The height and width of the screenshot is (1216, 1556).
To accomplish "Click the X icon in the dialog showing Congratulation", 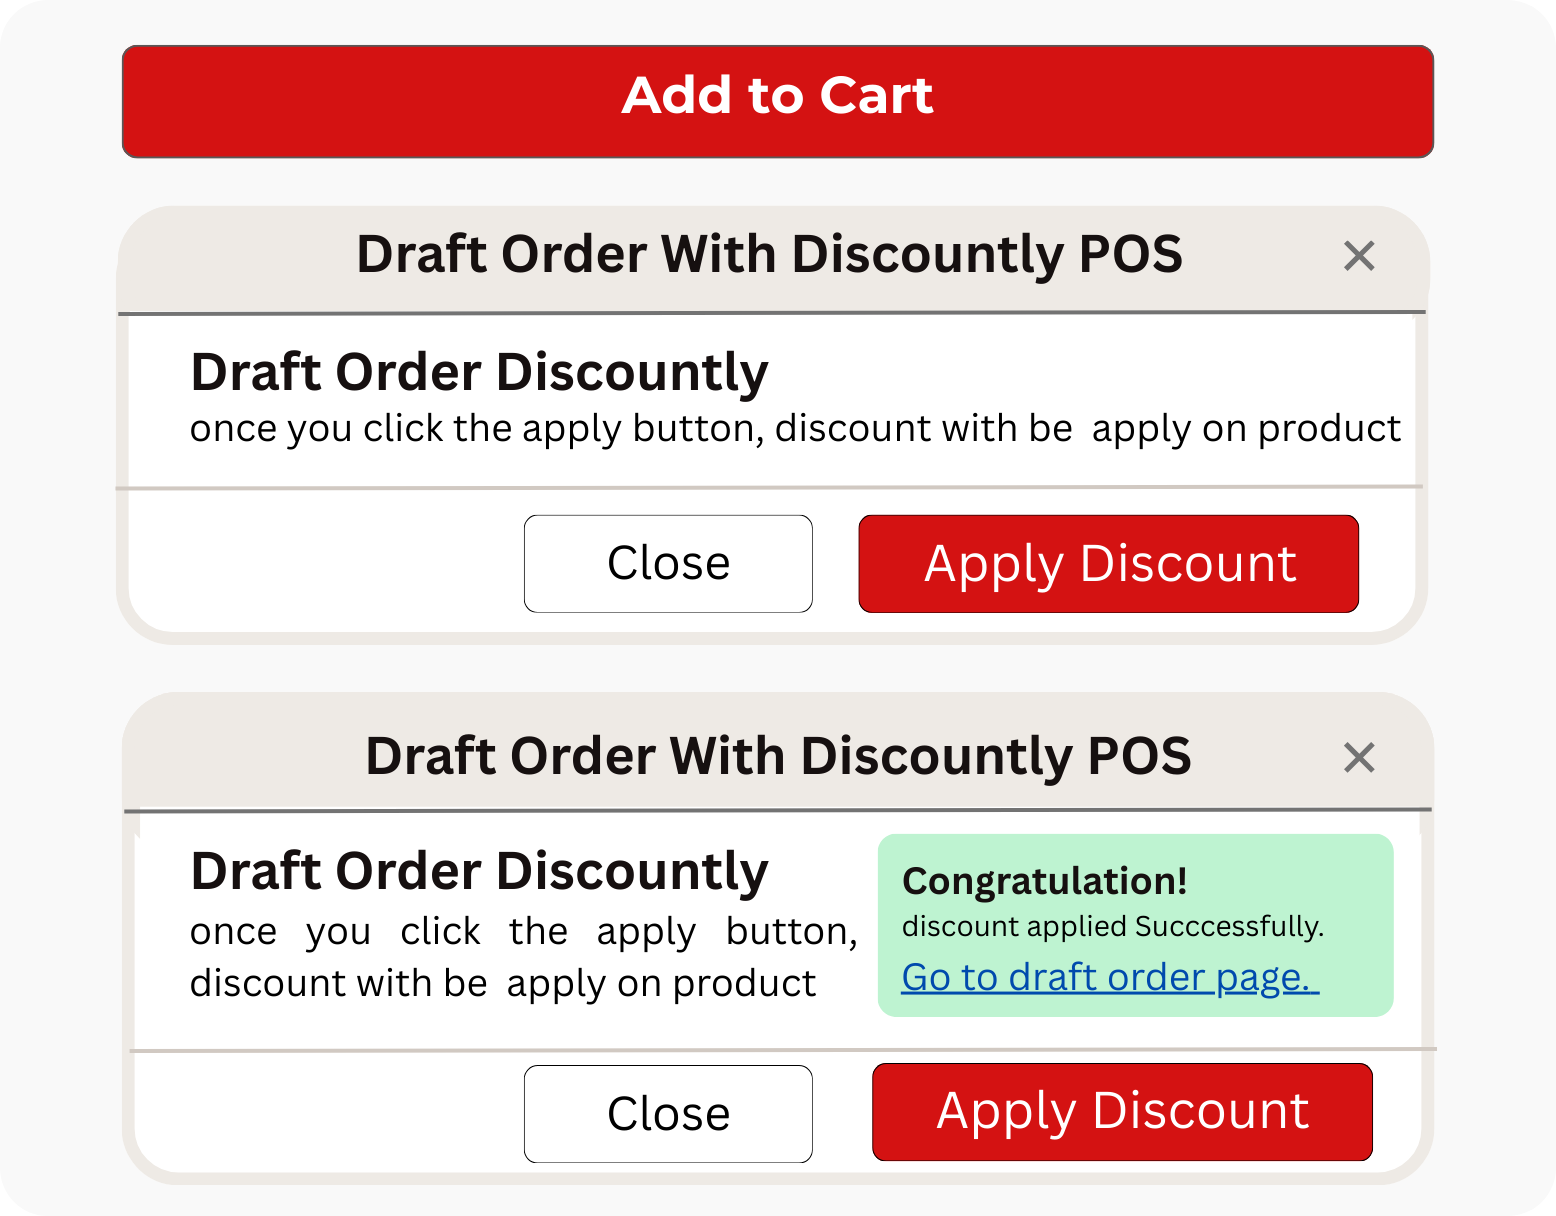I will pyautogui.click(x=1359, y=758).
